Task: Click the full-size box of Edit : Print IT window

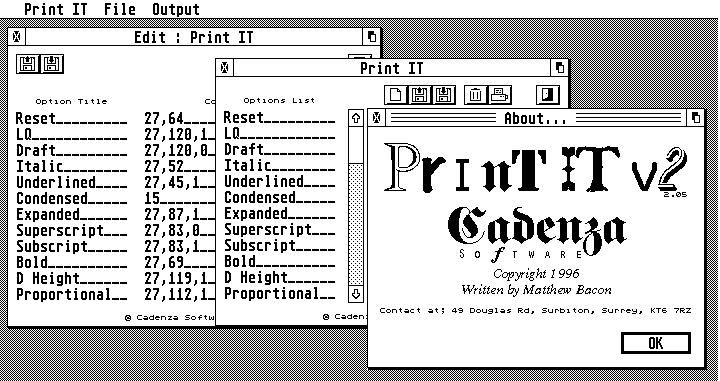Action: click(x=372, y=37)
